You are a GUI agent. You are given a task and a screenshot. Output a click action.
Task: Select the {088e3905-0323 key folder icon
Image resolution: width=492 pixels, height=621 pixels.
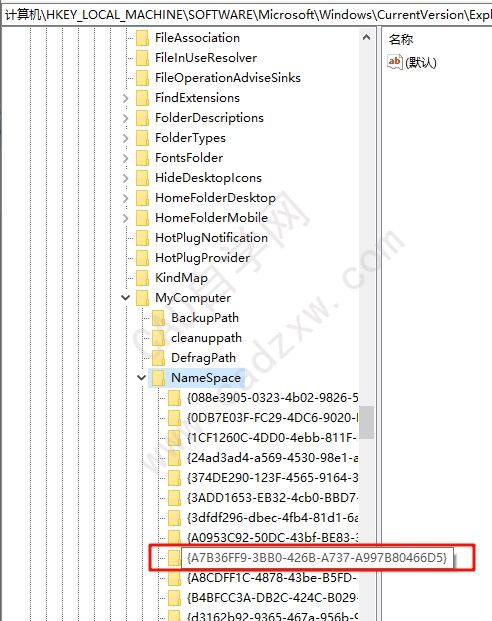pyautogui.click(x=174, y=398)
